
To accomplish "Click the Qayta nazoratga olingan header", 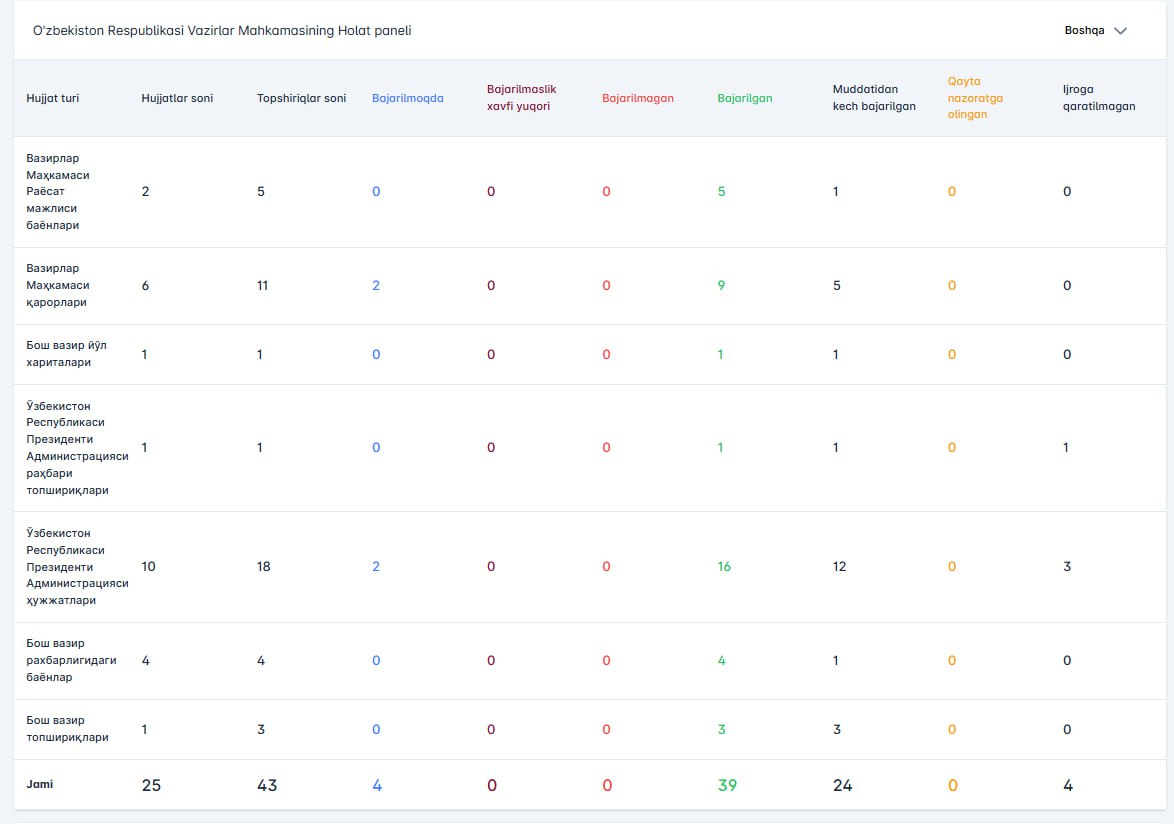I will tap(975, 98).
